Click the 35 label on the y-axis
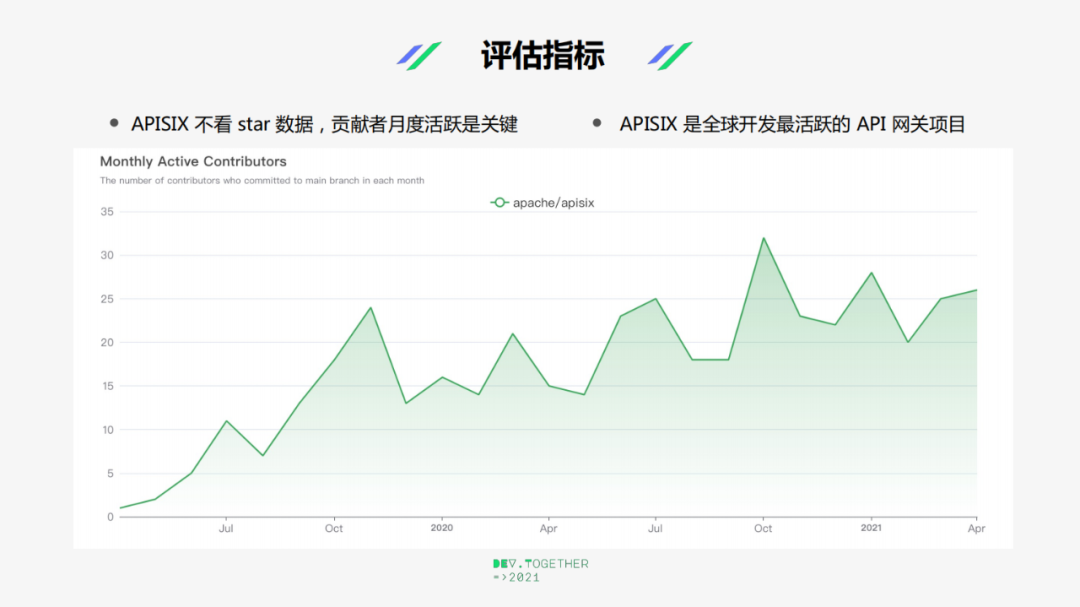The image size is (1080, 607). coord(107,212)
